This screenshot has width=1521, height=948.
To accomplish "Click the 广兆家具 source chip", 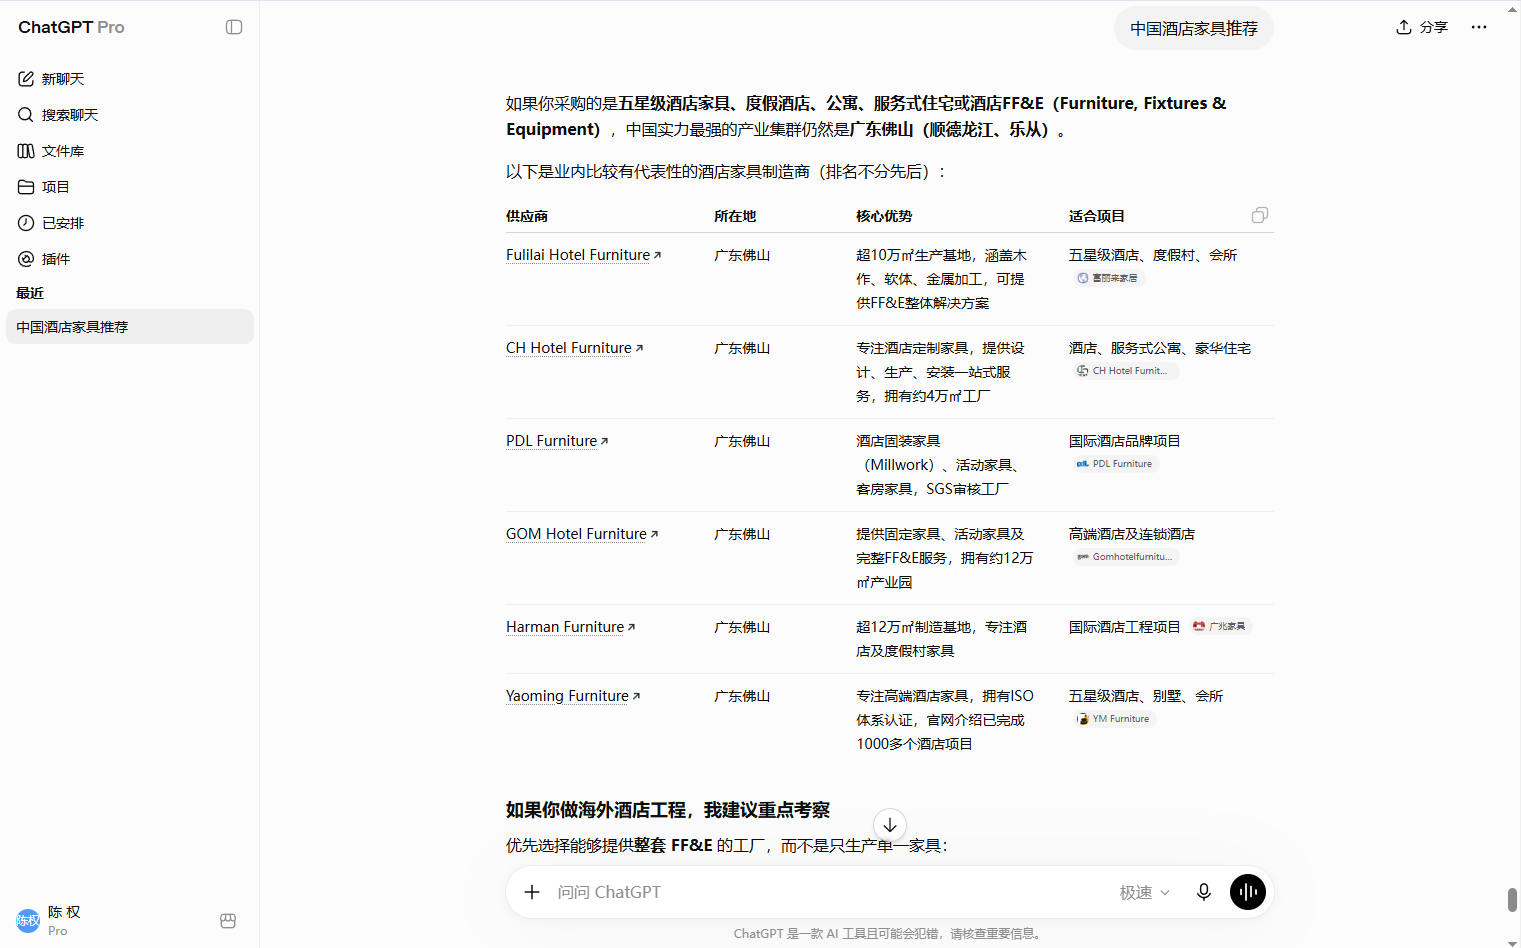I will pyautogui.click(x=1220, y=626).
